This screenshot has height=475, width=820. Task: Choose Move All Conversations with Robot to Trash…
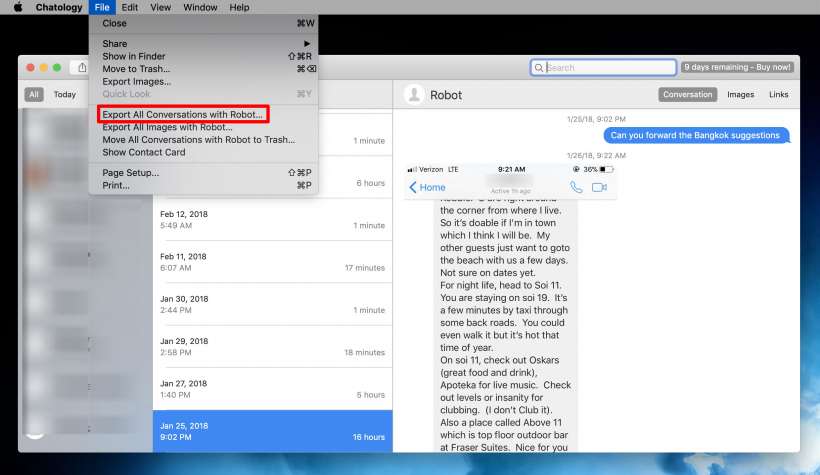pos(203,140)
